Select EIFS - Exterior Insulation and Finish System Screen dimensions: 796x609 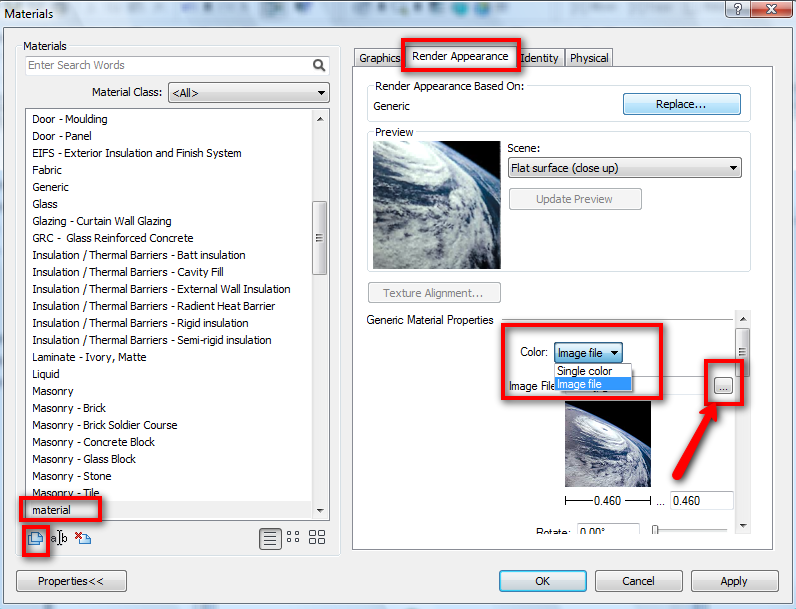click(x=137, y=153)
